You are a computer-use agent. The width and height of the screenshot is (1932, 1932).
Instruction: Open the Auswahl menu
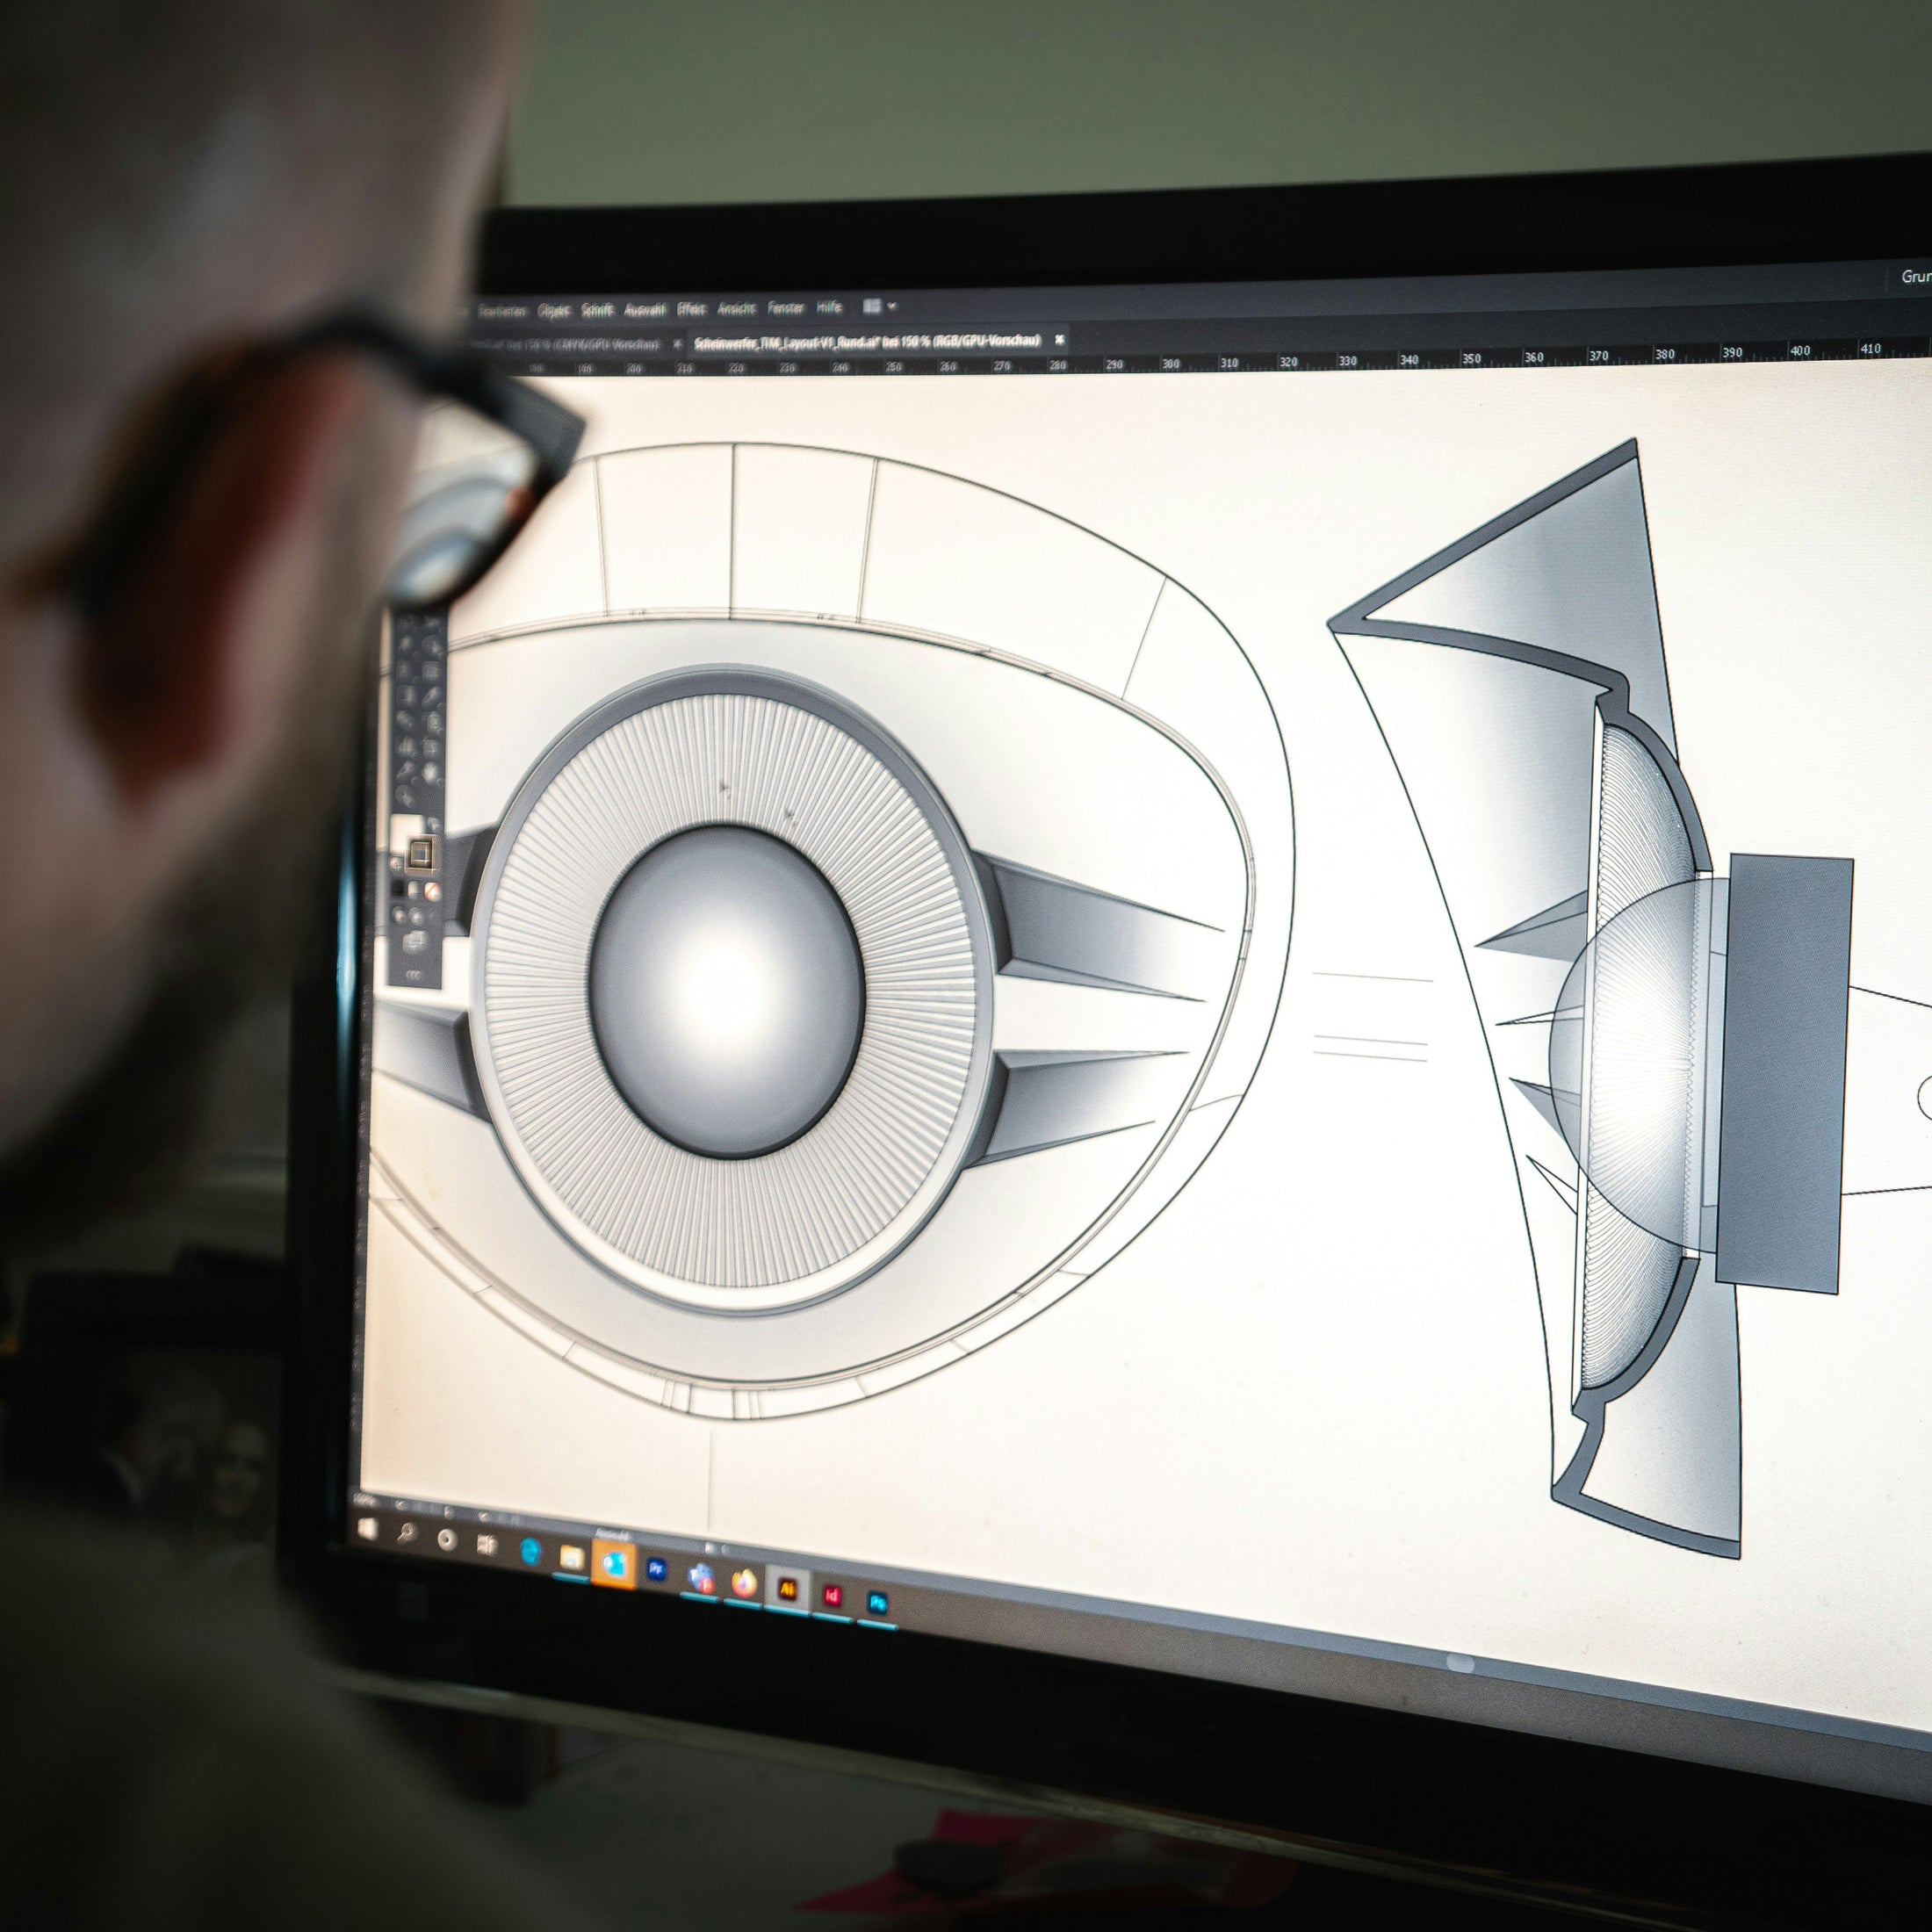point(644,309)
